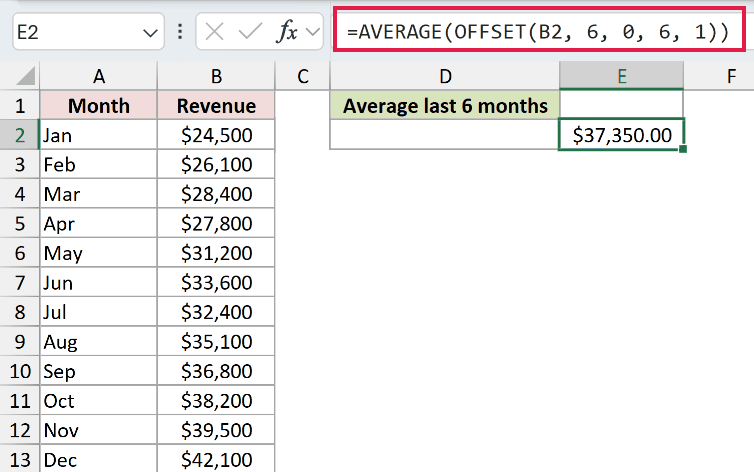Click the Mar cell
Viewport: 754px width, 472px height.
[99, 194]
